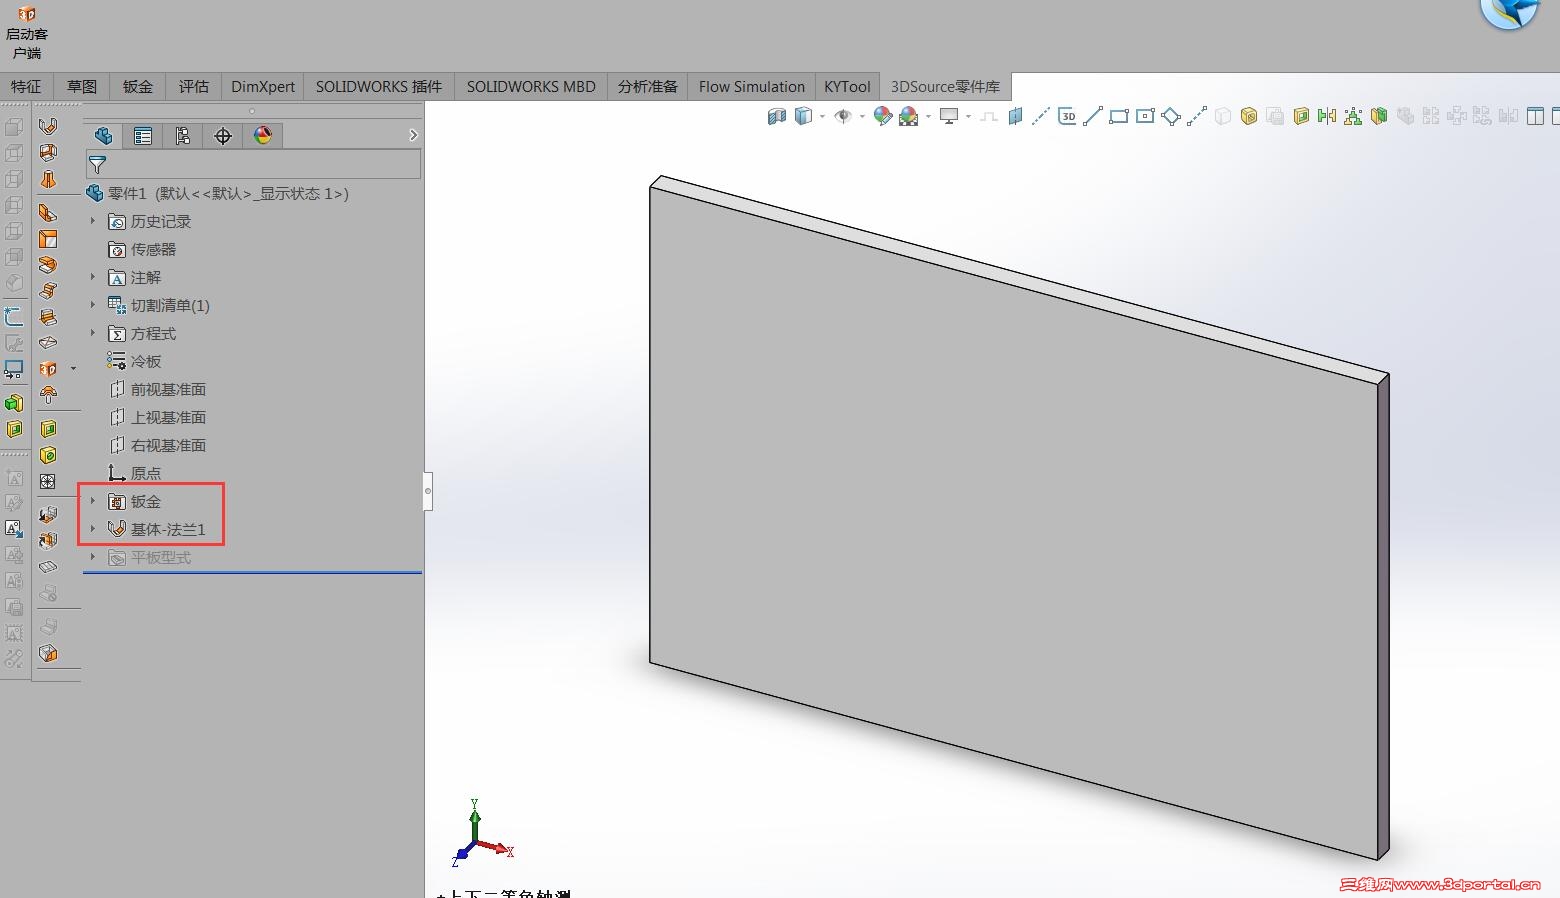Select the Extruded Cut tool icon
This screenshot has width=1560, height=898.
48,429
